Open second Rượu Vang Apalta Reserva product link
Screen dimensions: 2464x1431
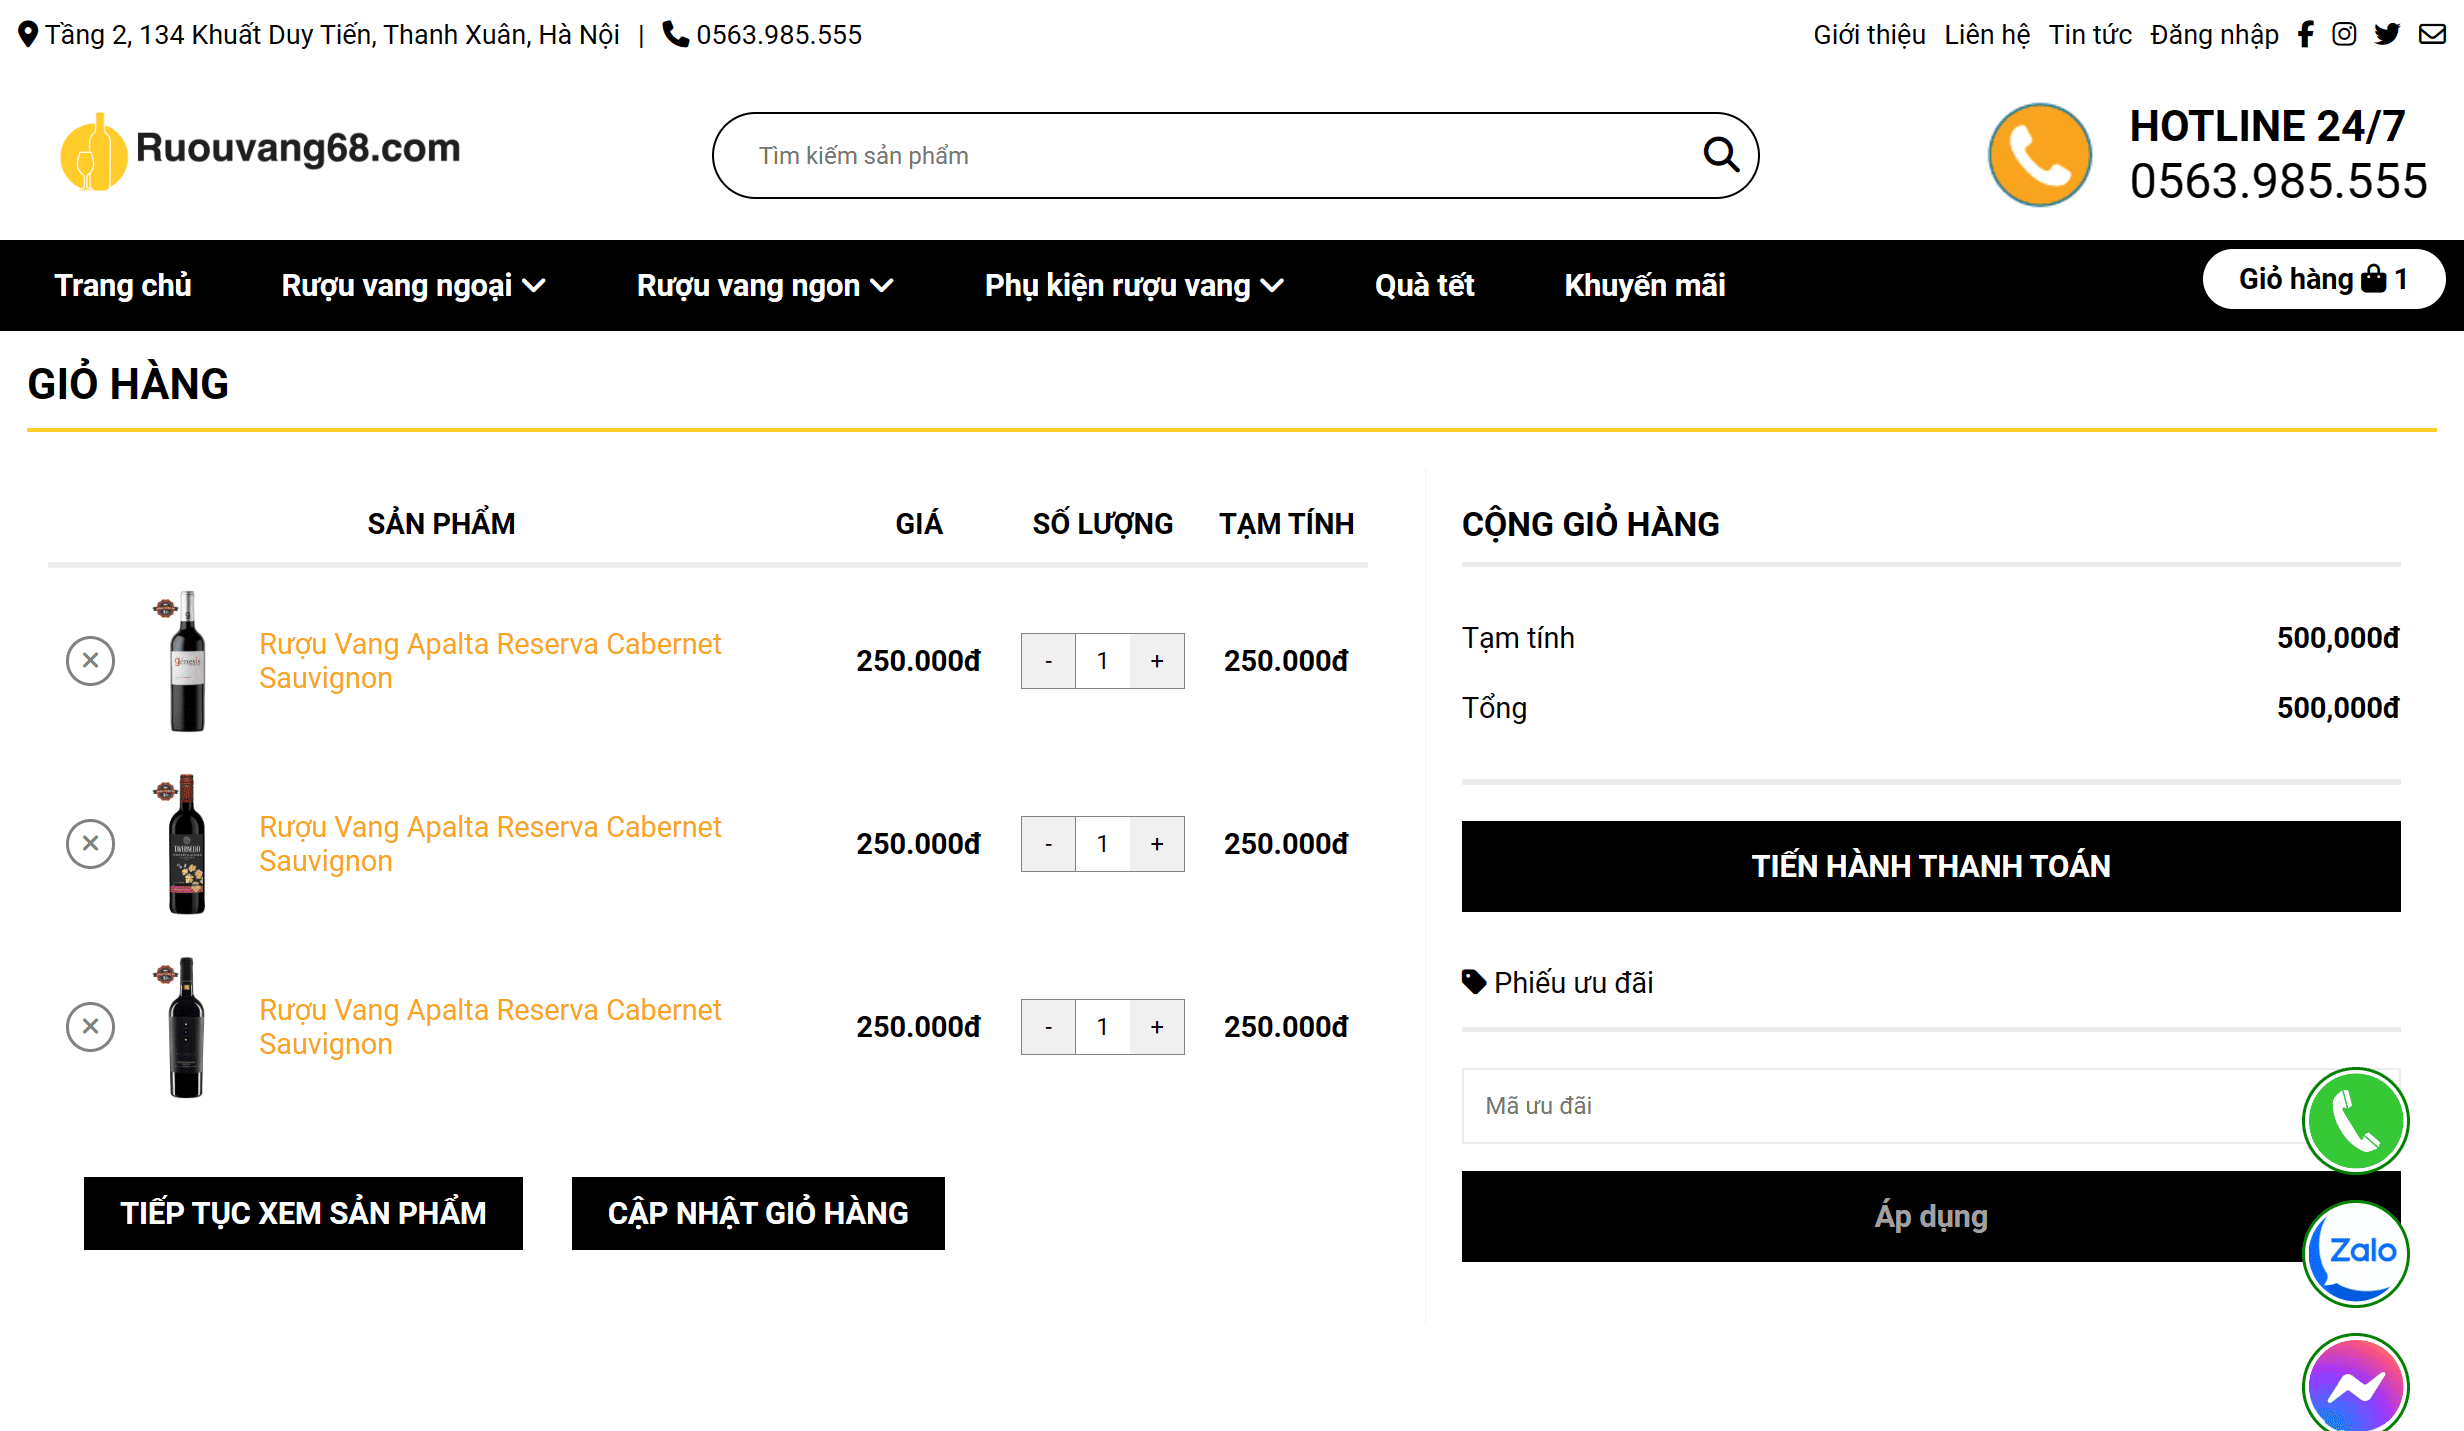click(490, 844)
